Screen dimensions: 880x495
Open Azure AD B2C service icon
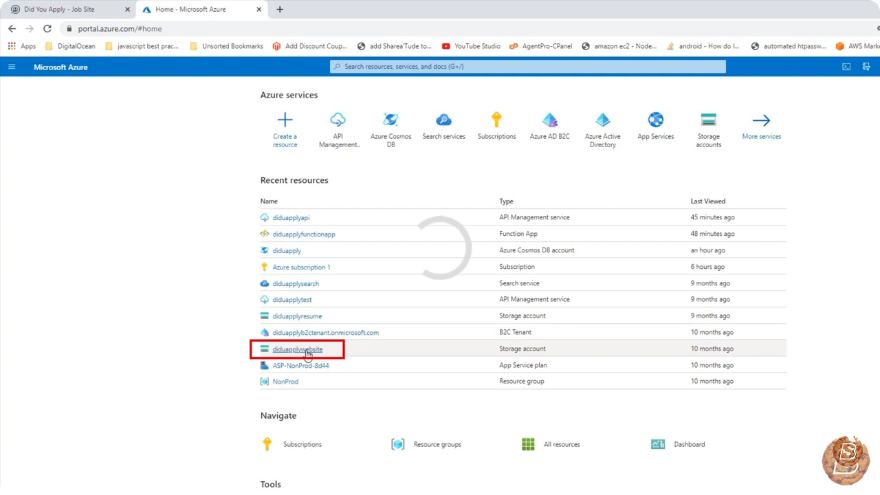549,120
